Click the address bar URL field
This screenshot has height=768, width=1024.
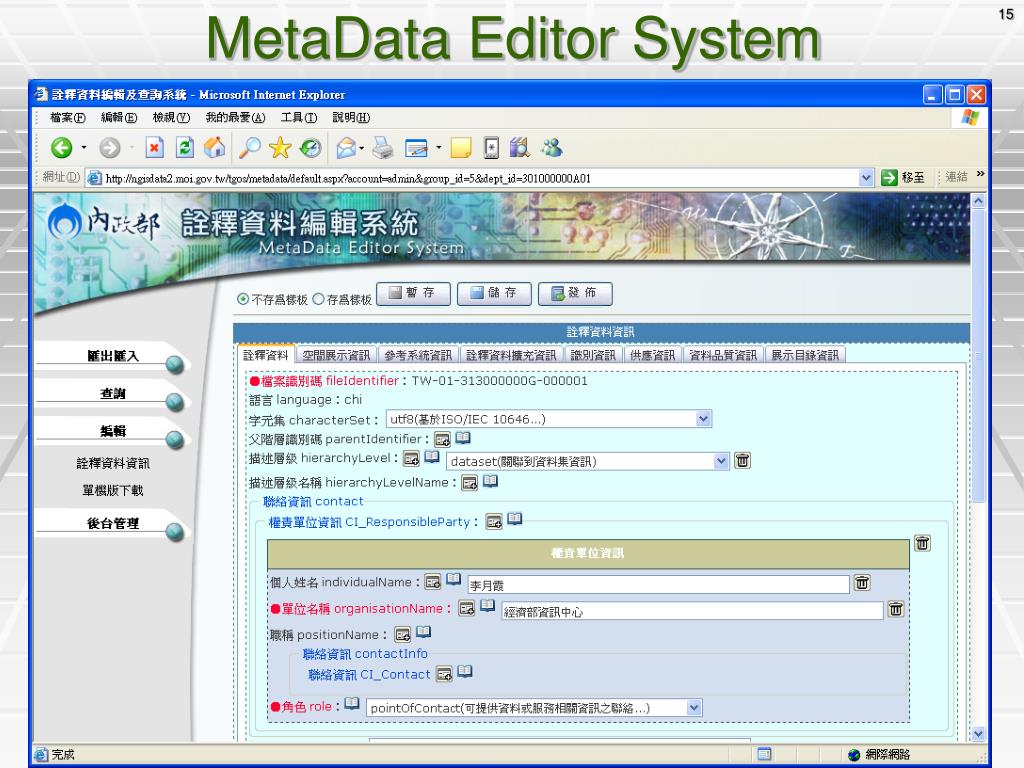point(480,178)
